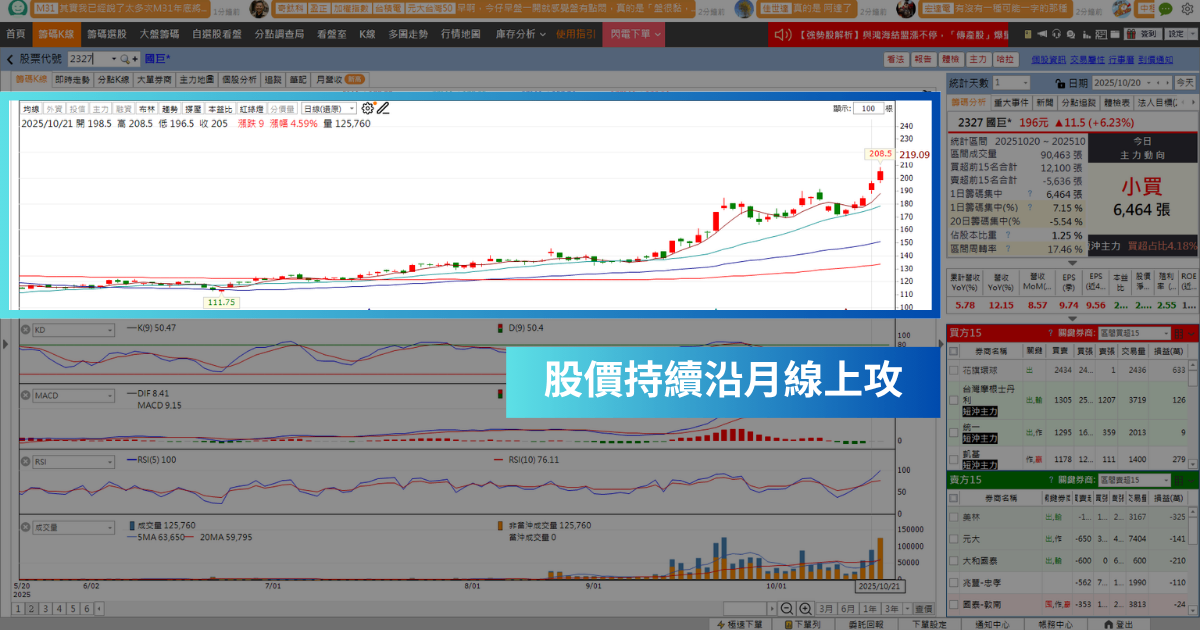
Task: Open chart settings gear icon
Action: click(367, 108)
